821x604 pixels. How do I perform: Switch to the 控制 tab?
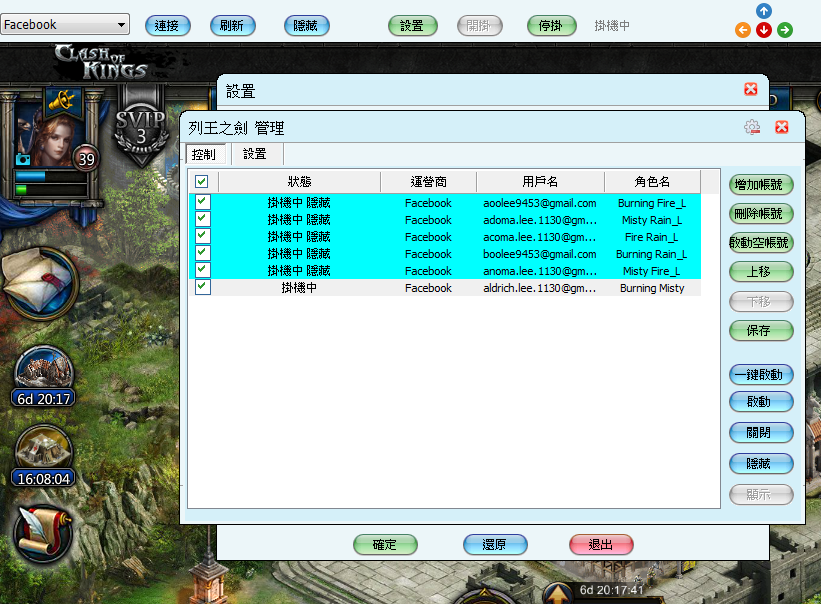[205, 154]
